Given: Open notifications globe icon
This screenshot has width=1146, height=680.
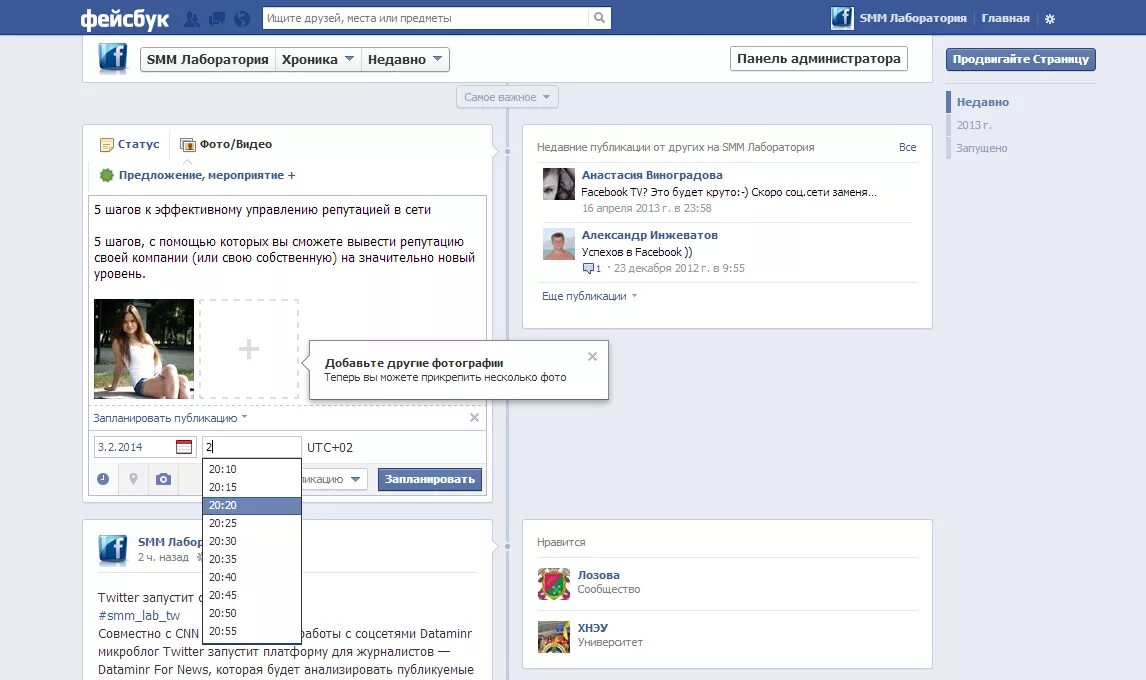Looking at the screenshot, I should [x=242, y=18].
